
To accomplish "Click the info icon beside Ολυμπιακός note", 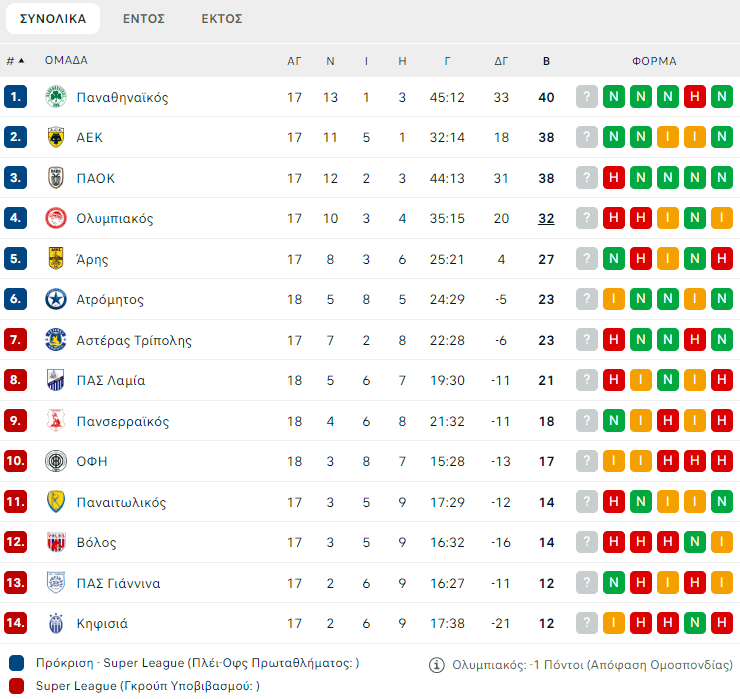I will pyautogui.click(x=436, y=664).
